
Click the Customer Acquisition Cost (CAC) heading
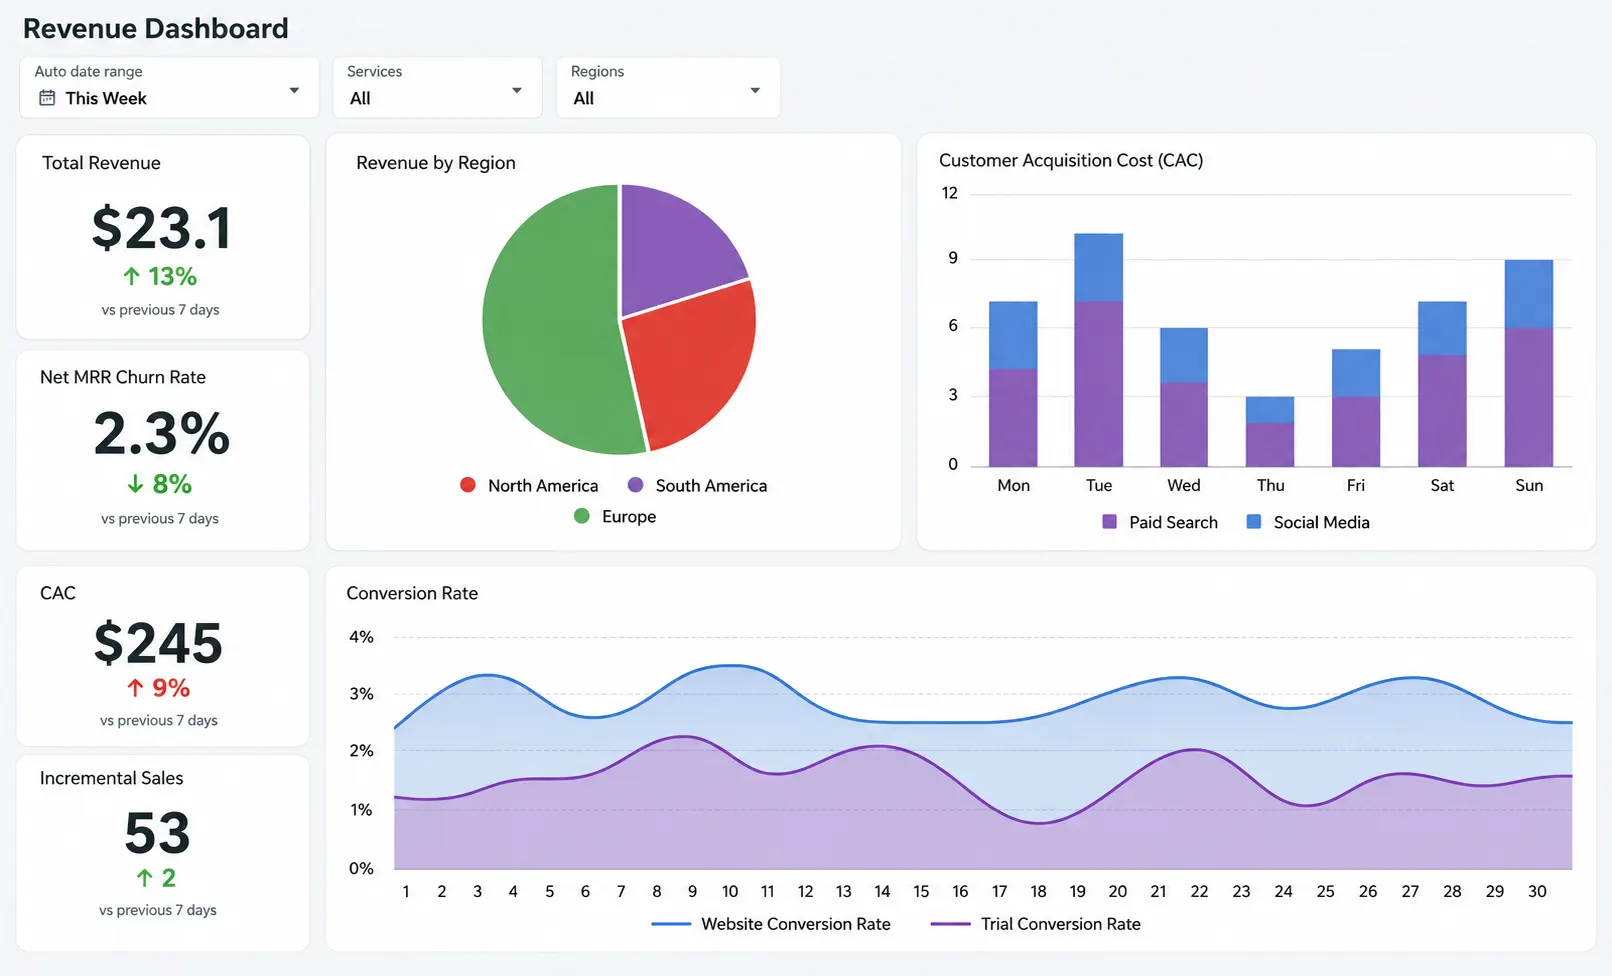tap(1071, 160)
